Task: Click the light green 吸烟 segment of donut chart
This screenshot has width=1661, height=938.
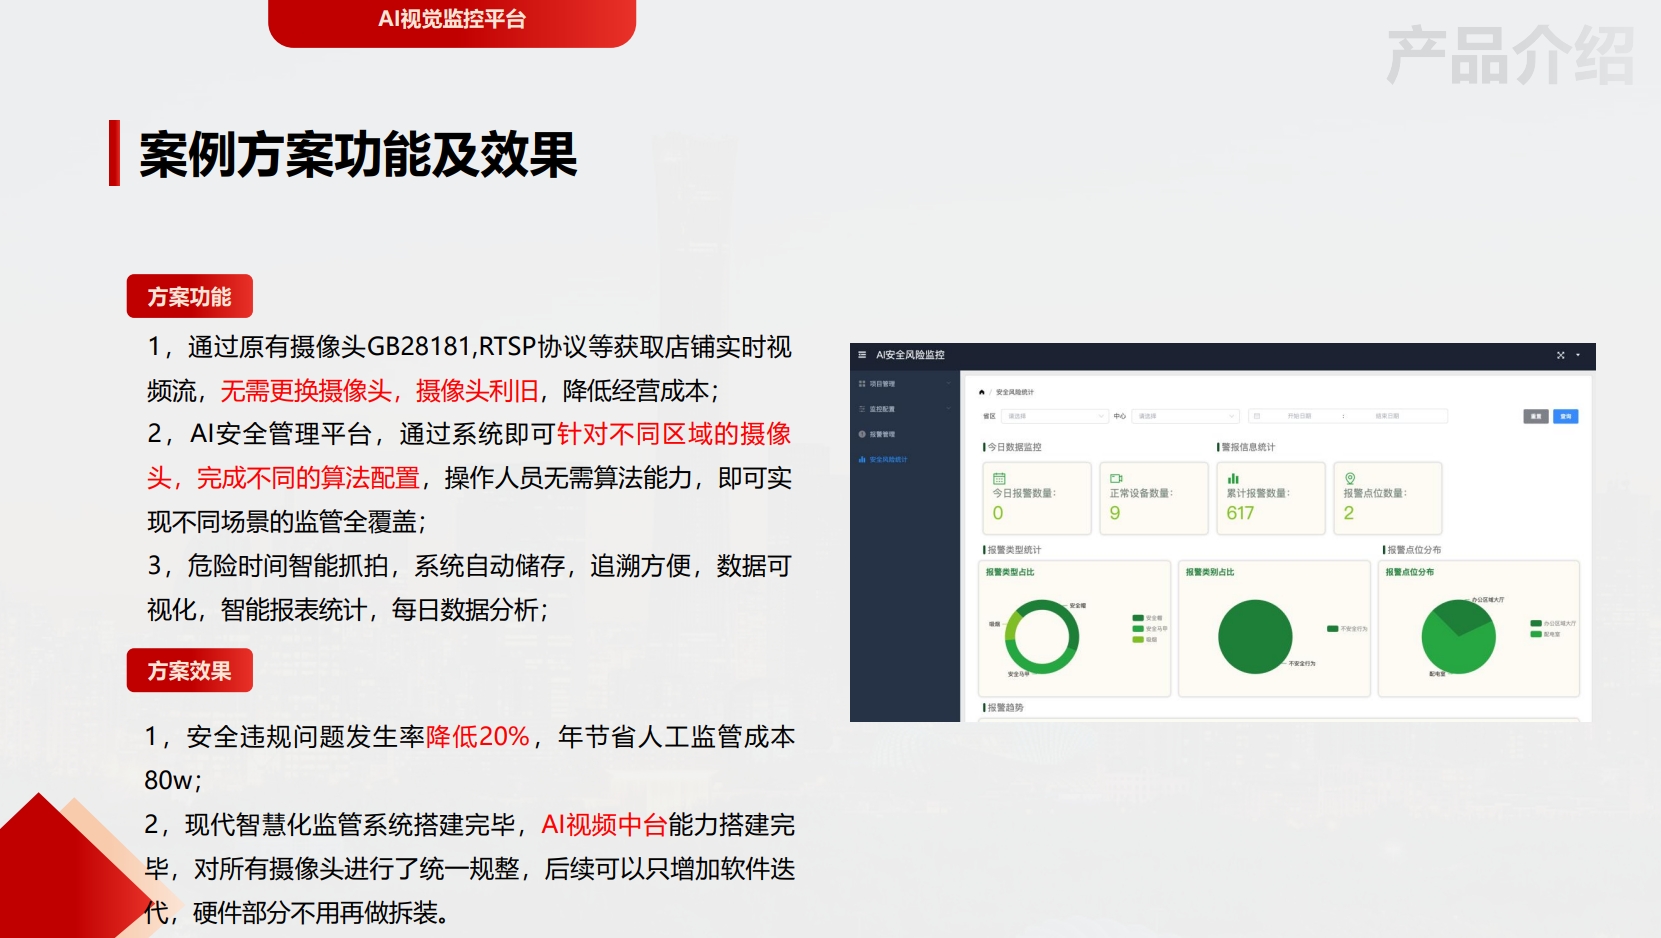Action: click(x=1011, y=626)
